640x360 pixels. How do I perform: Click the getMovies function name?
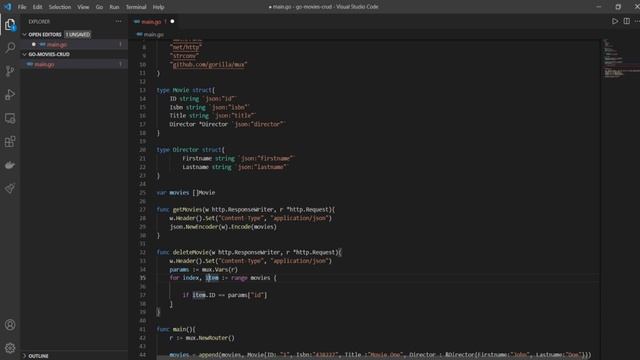pos(187,210)
